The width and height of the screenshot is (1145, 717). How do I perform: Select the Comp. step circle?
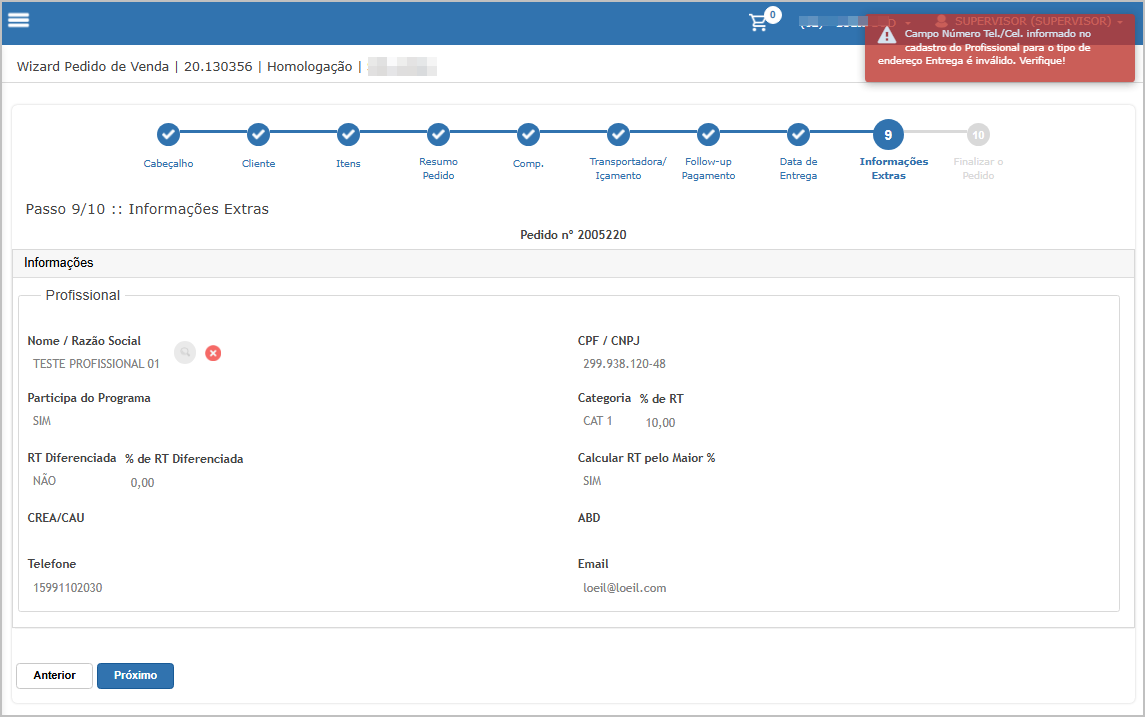(528, 134)
